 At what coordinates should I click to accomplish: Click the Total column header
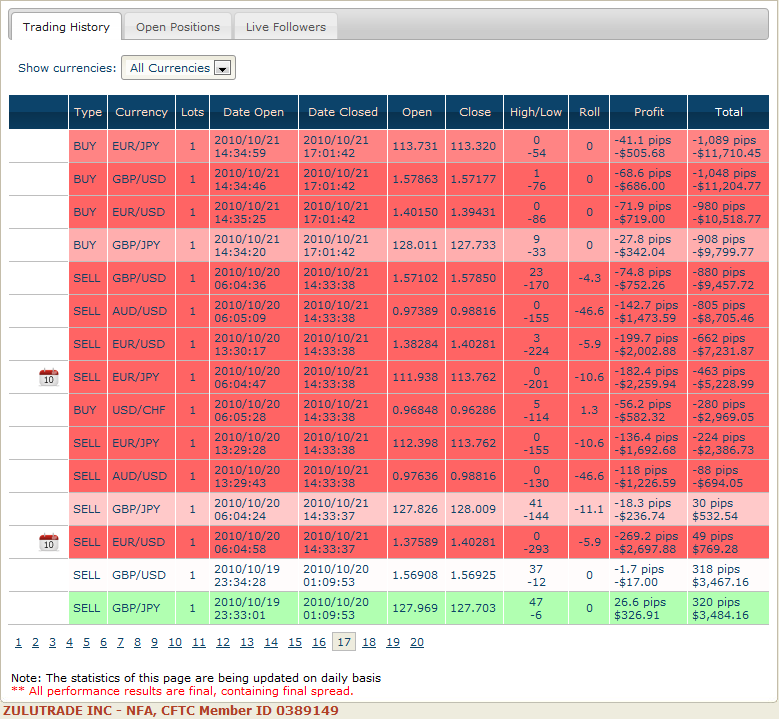728,112
